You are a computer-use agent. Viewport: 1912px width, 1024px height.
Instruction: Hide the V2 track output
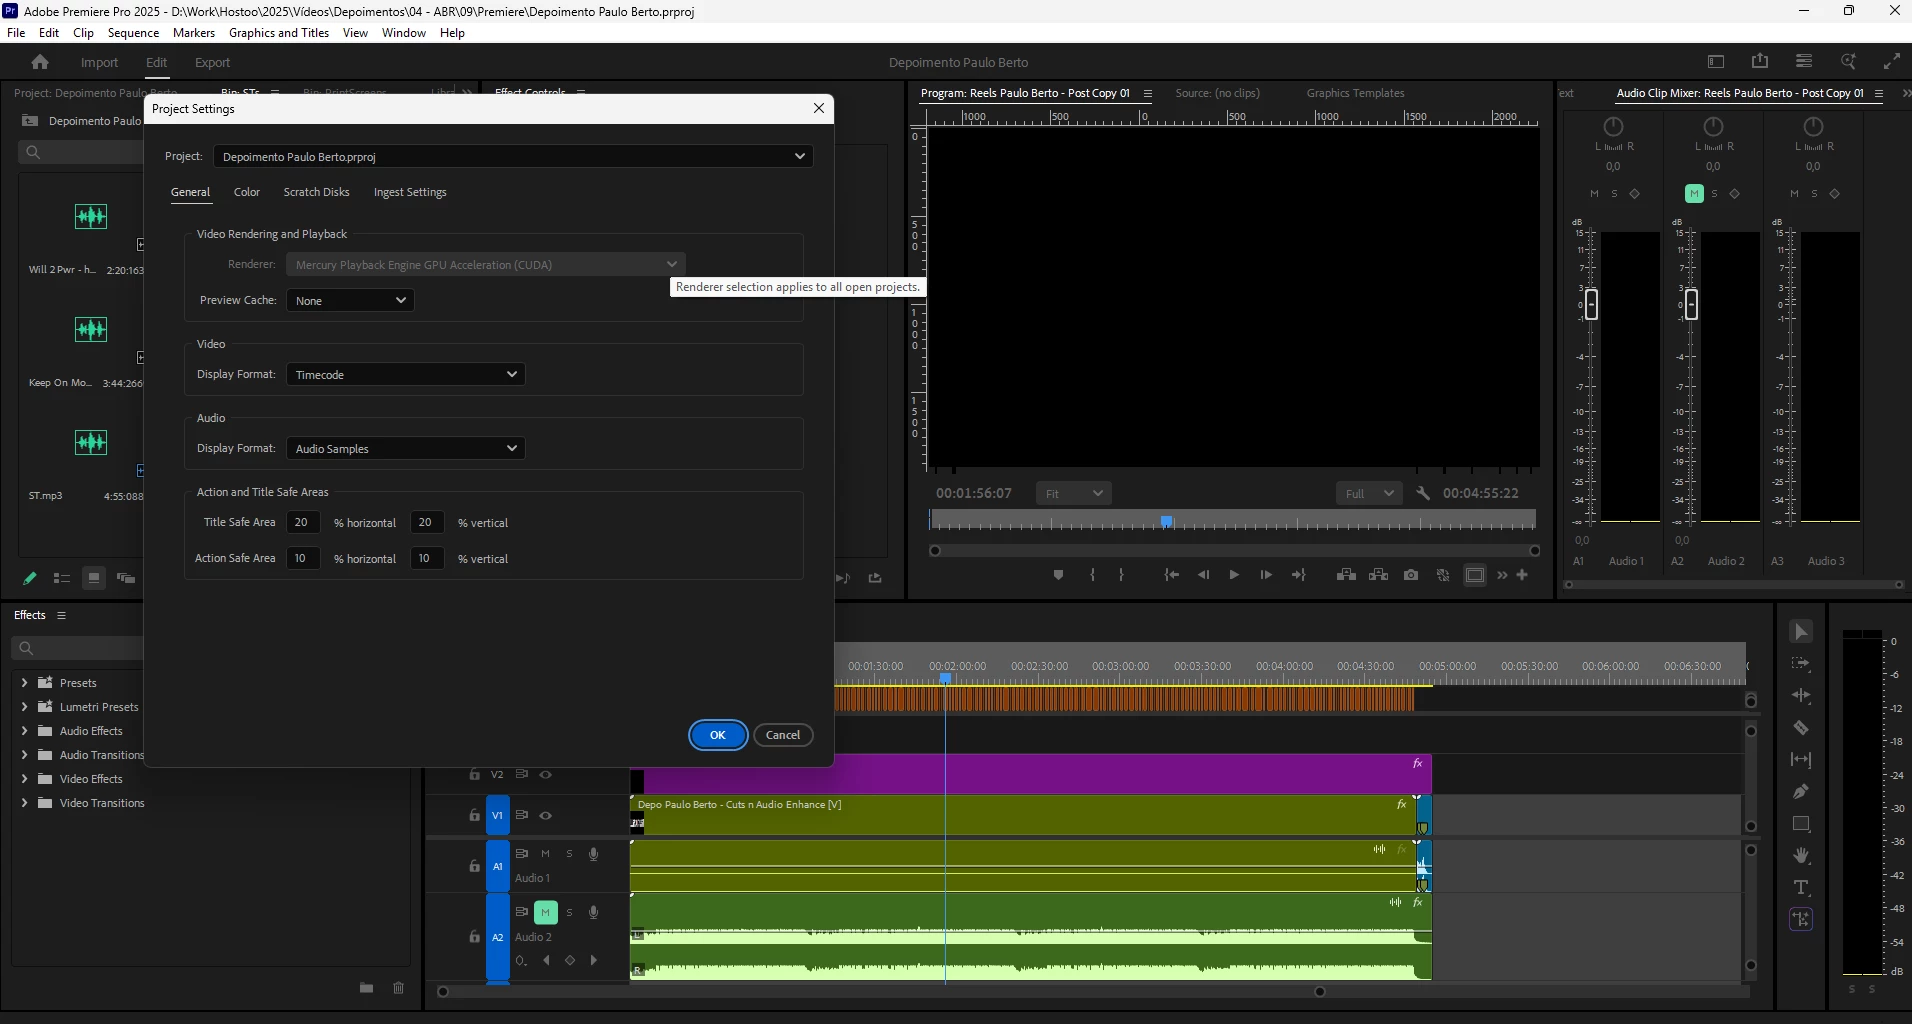(545, 775)
